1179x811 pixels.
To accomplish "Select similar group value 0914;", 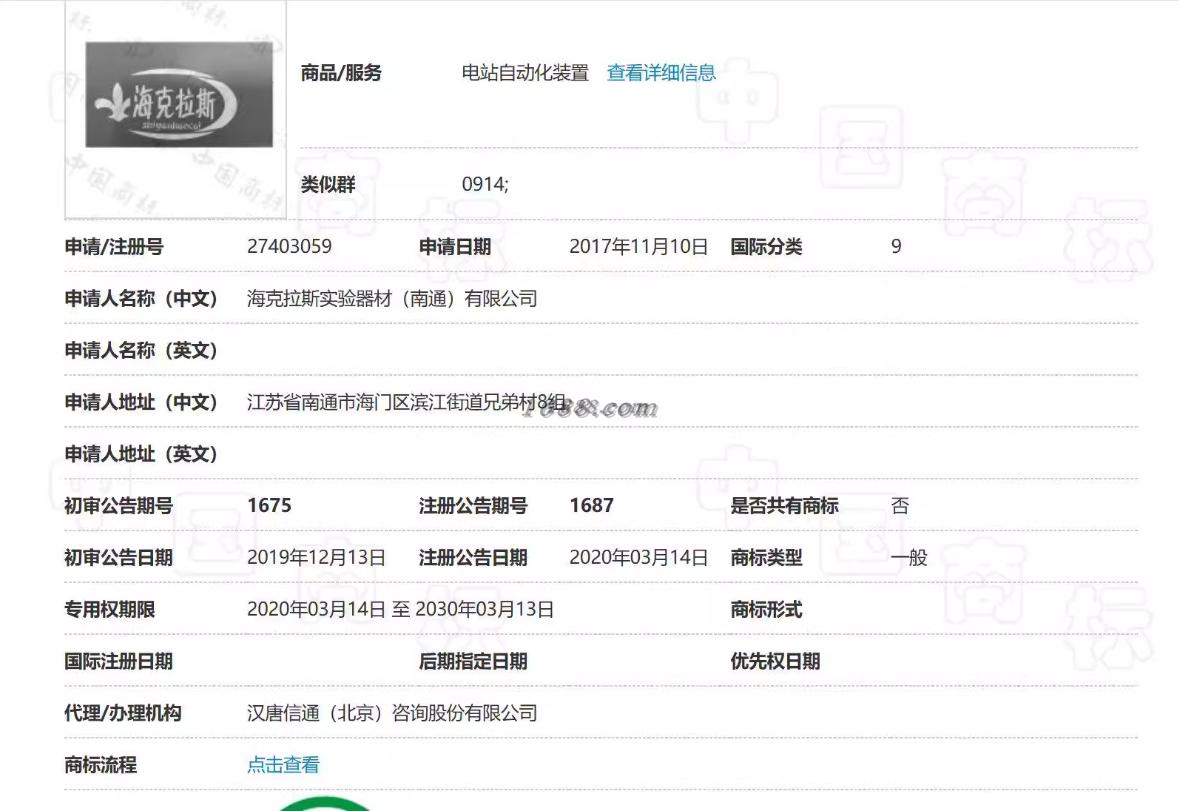I will coord(485,184).
